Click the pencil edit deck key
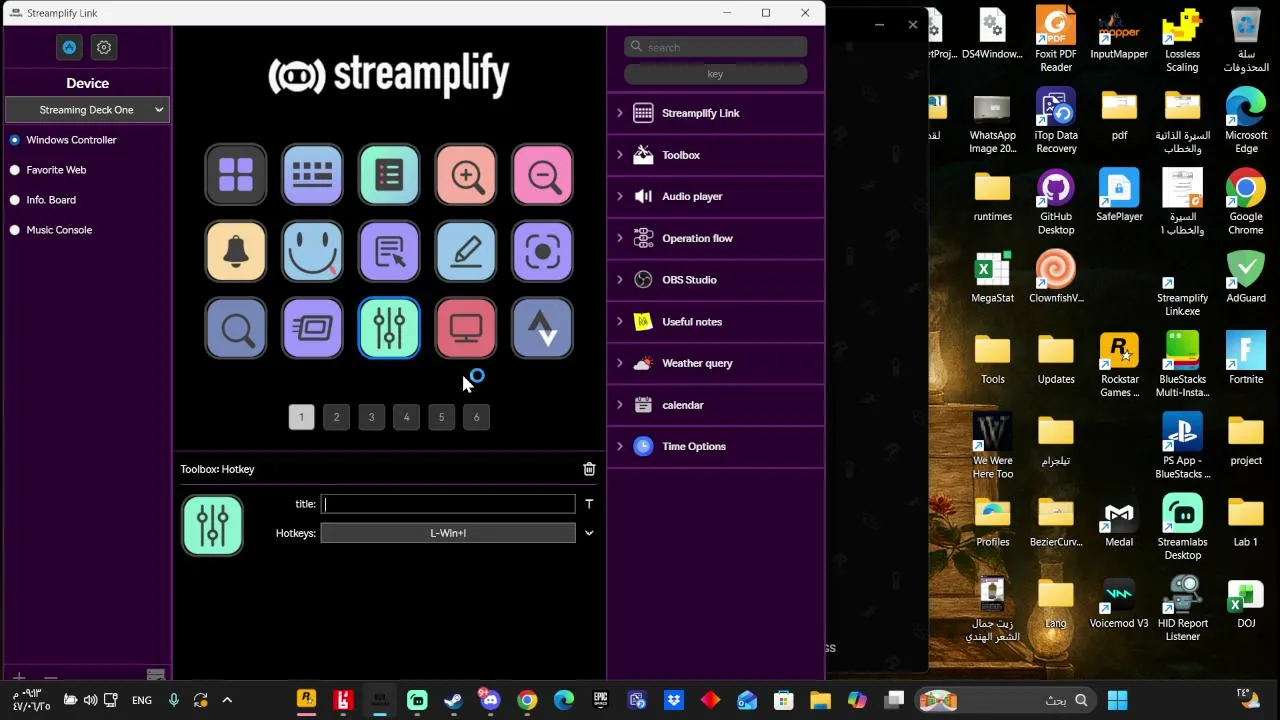This screenshot has height=720, width=1280. click(466, 251)
